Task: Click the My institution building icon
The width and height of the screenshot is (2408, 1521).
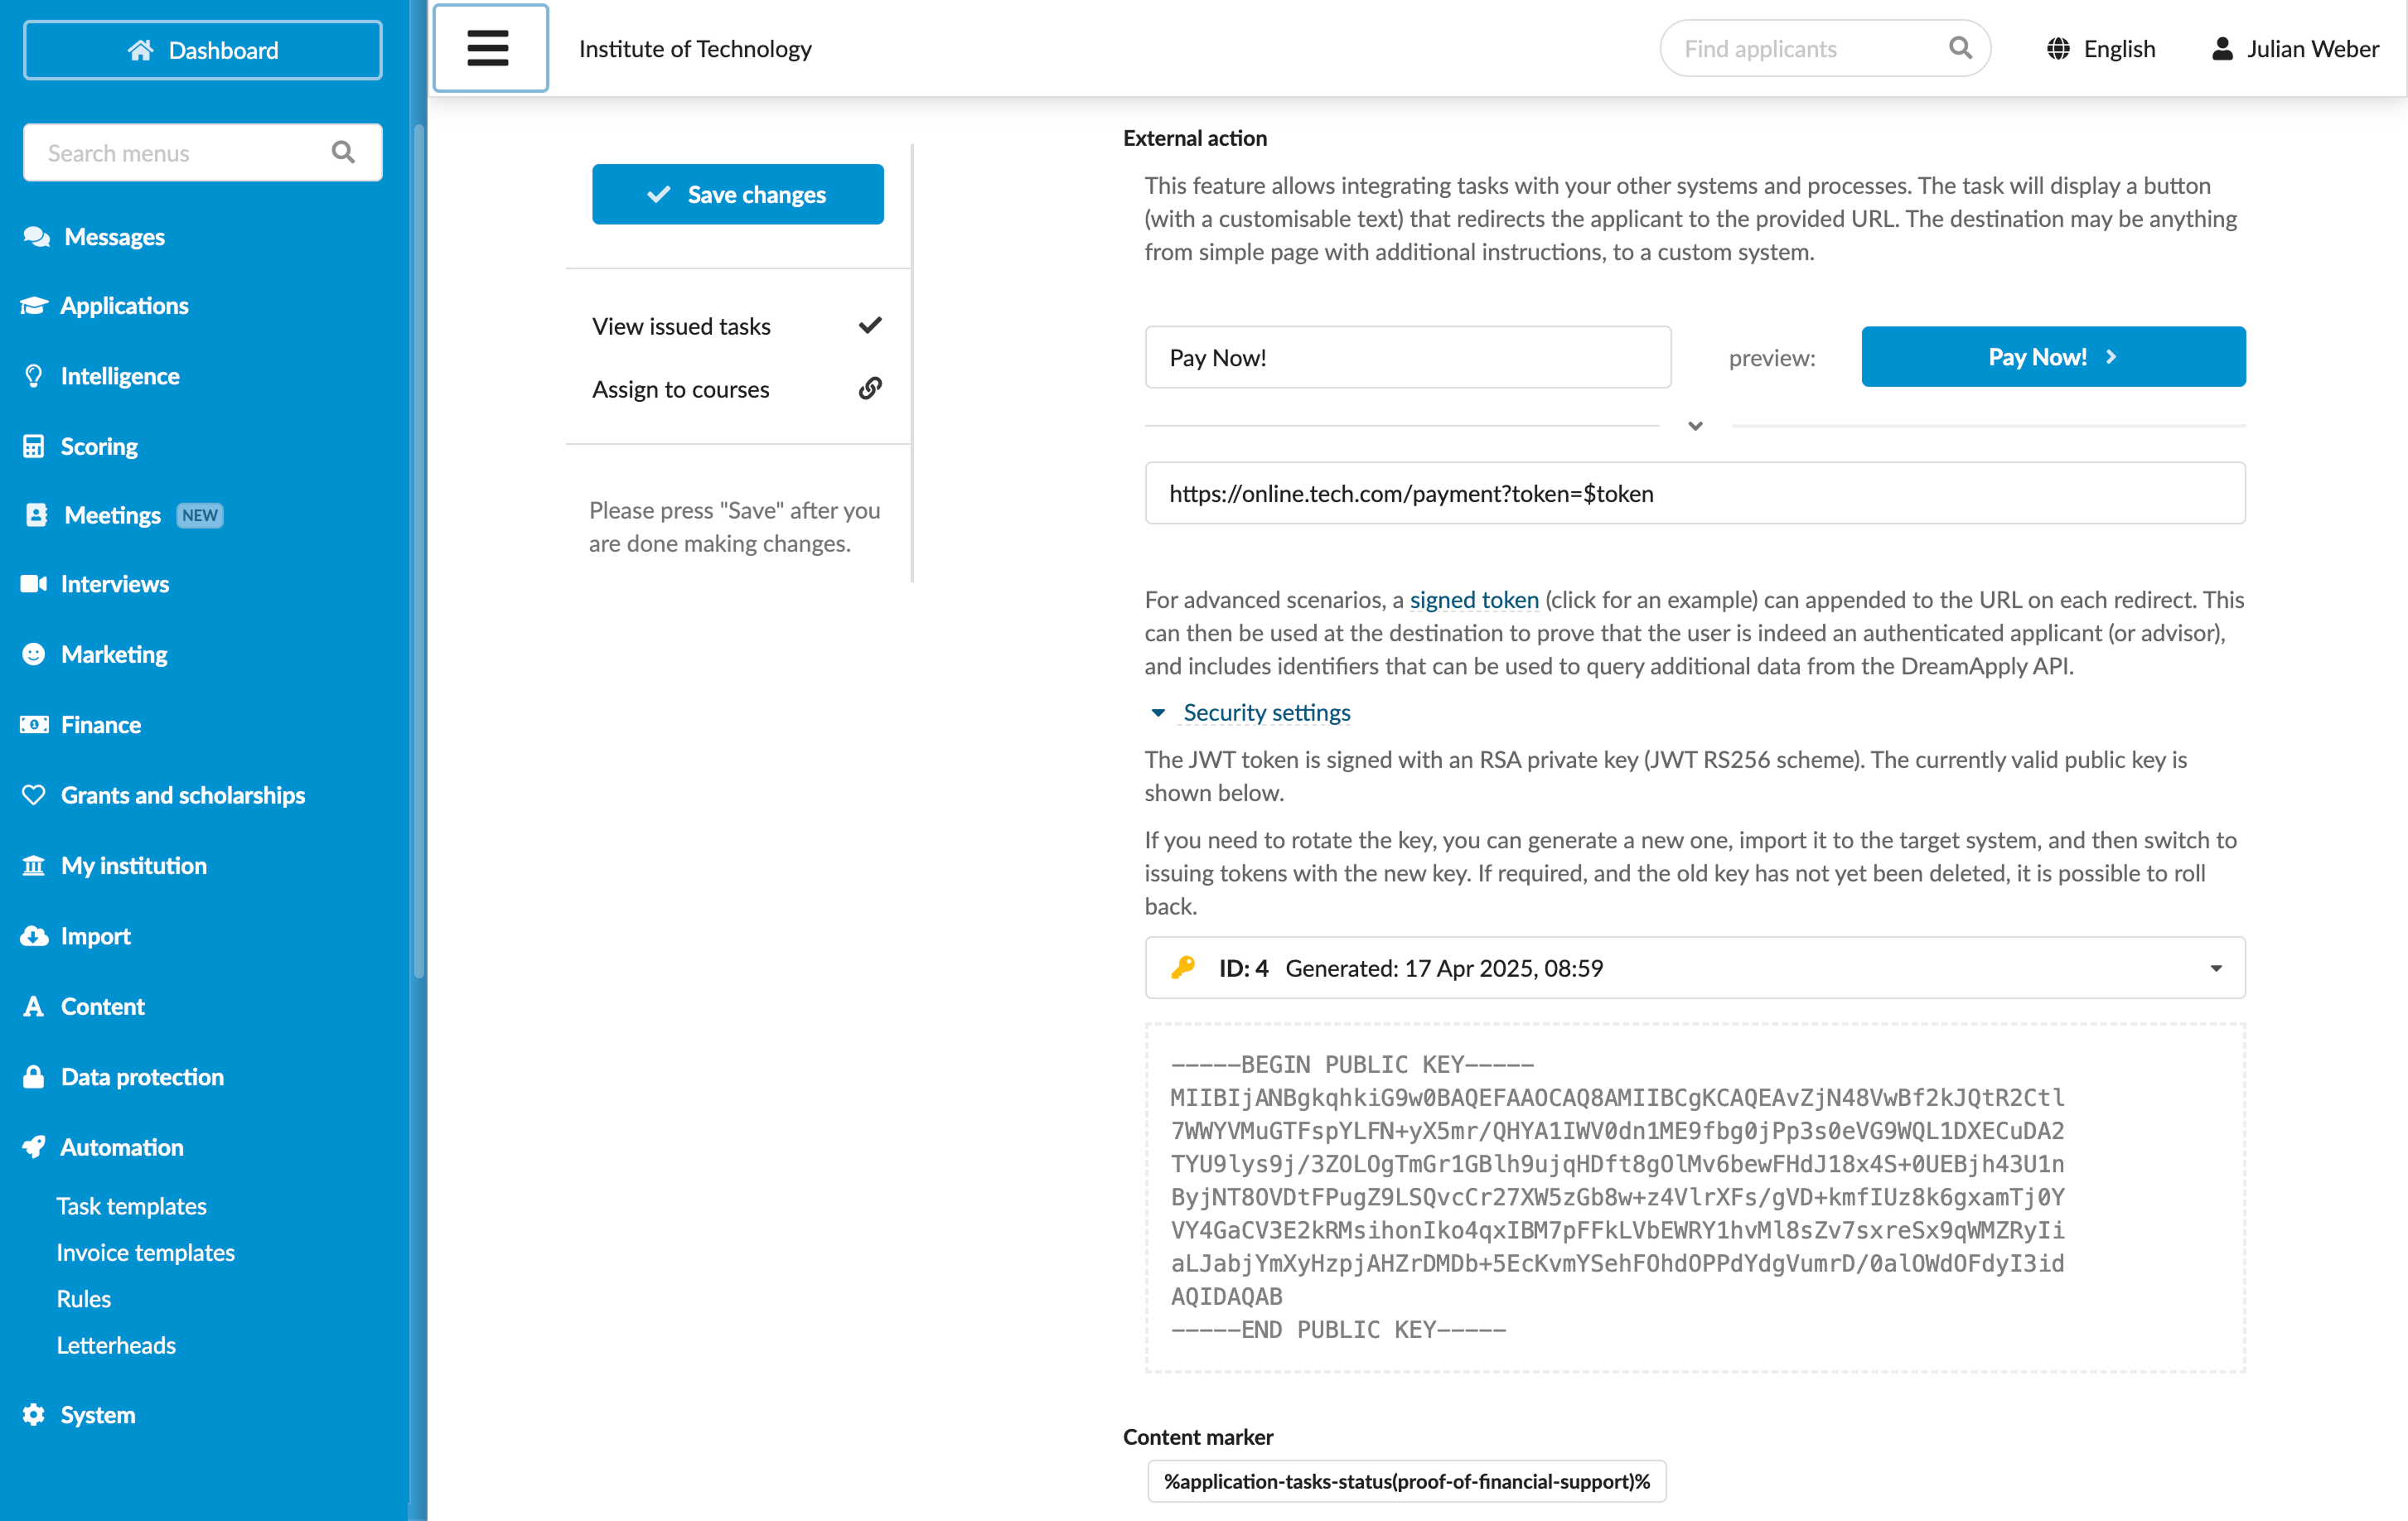Action: (x=34, y=865)
